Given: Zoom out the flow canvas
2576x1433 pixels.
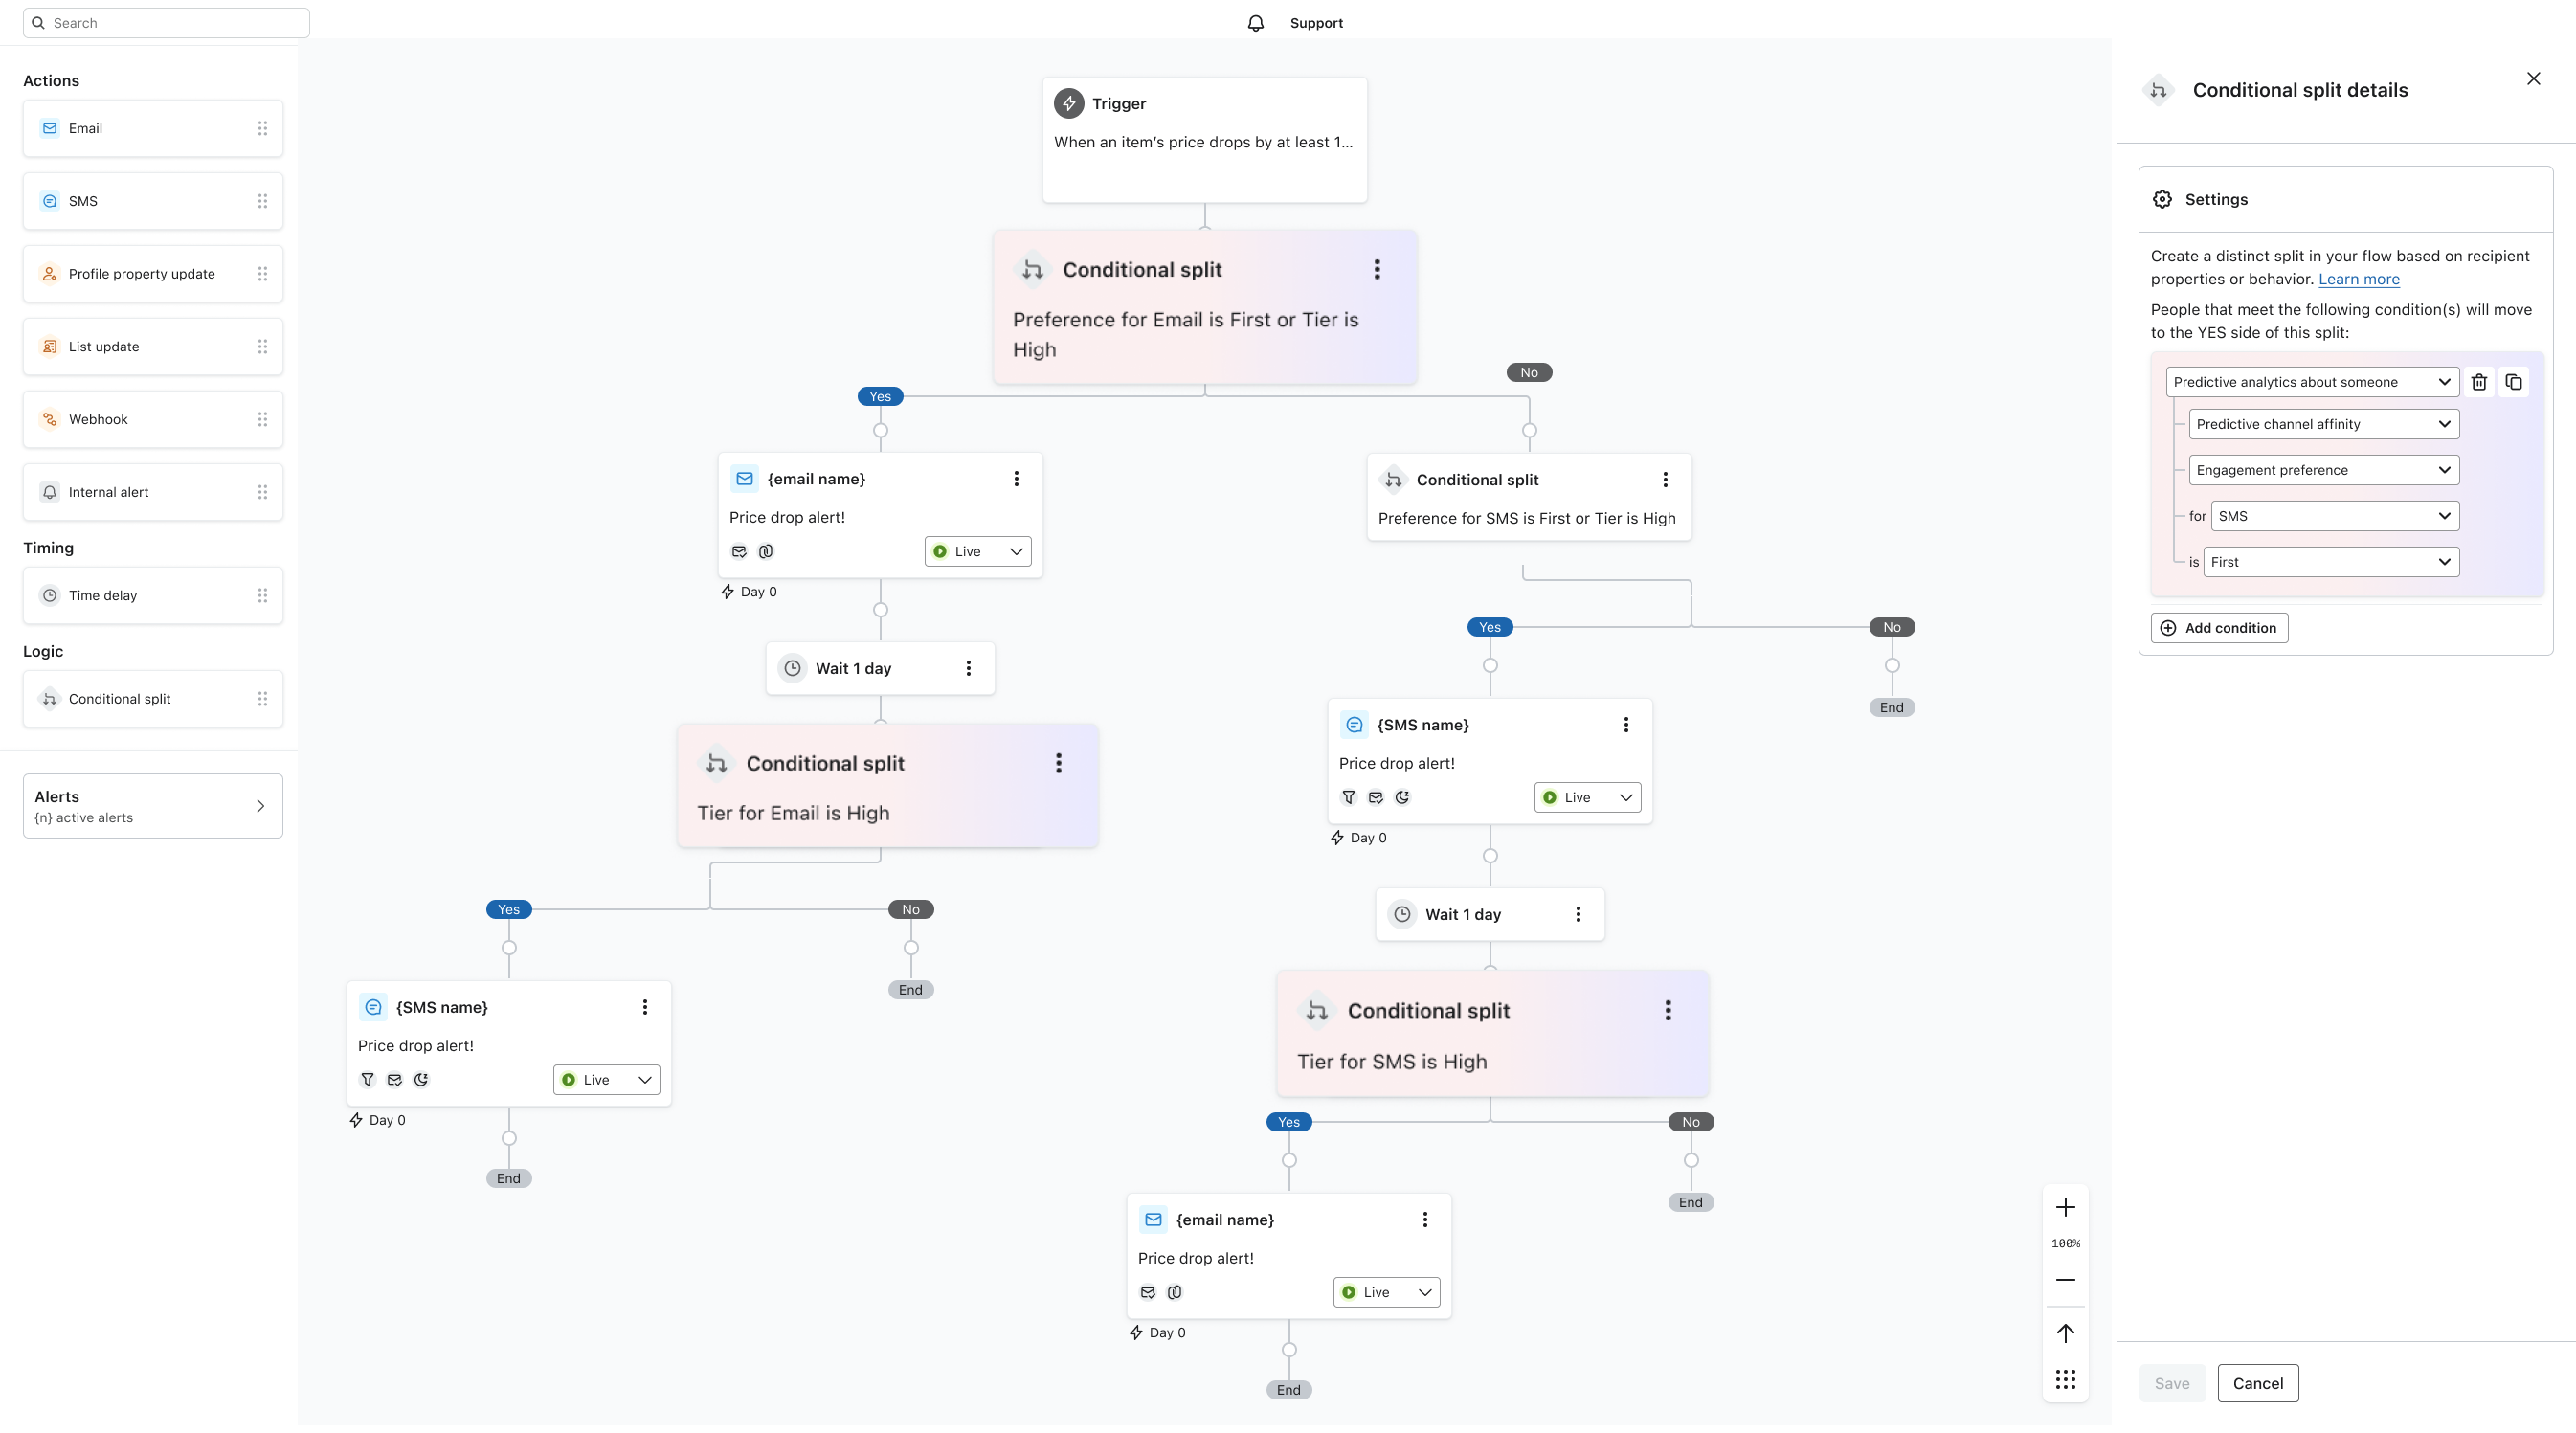Looking at the screenshot, I should click(2065, 1280).
